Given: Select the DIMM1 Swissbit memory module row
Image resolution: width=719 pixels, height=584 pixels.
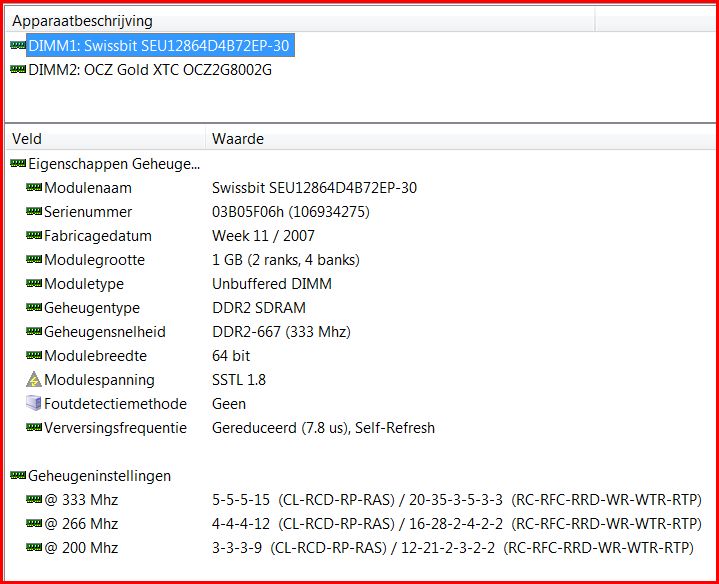Looking at the screenshot, I should click(160, 45).
